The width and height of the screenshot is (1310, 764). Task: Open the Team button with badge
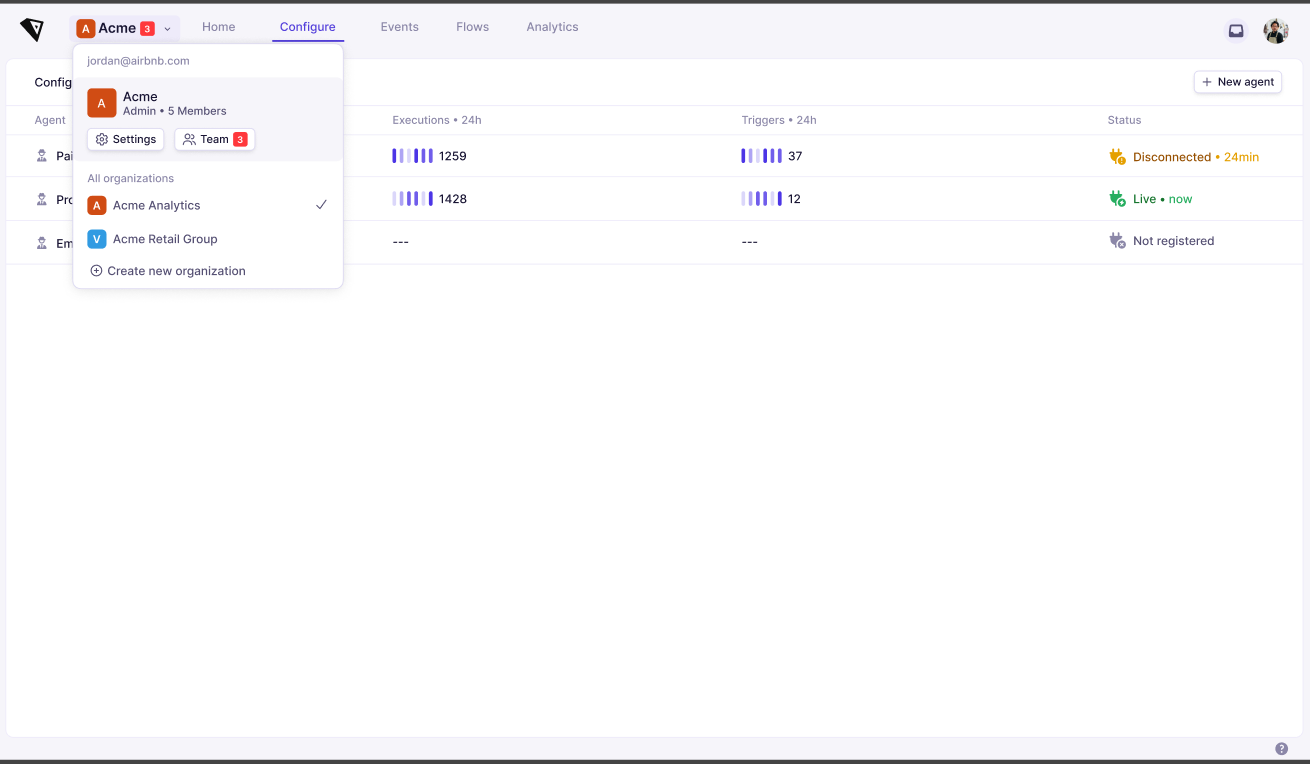(215, 139)
